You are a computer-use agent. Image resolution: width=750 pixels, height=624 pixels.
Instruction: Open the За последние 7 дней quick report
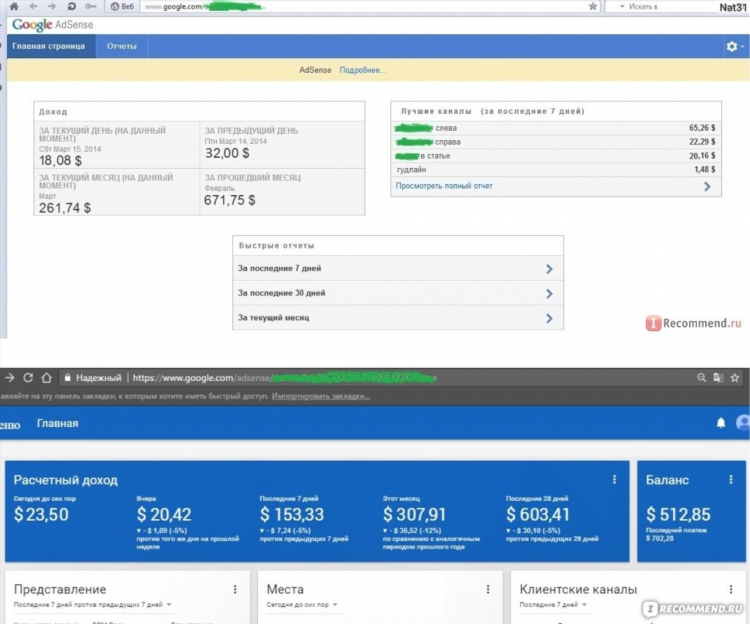click(x=398, y=268)
